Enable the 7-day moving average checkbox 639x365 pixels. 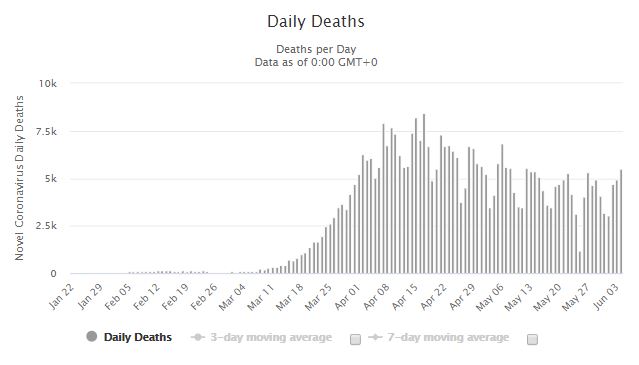point(532,339)
